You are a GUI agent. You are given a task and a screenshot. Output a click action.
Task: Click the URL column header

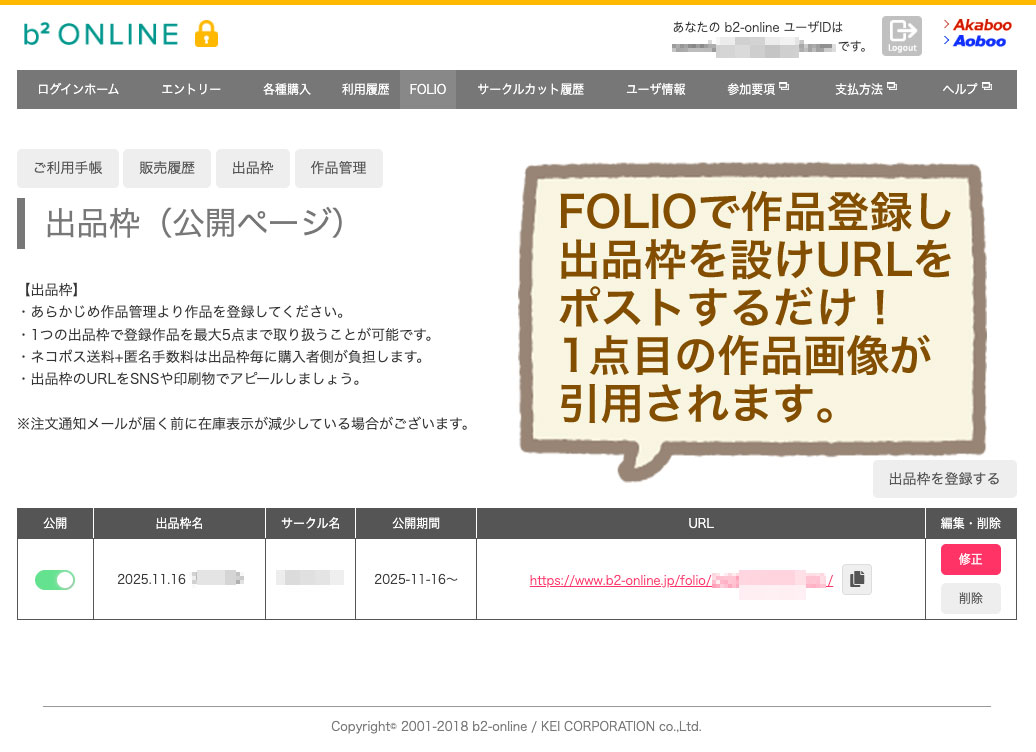[x=701, y=523]
